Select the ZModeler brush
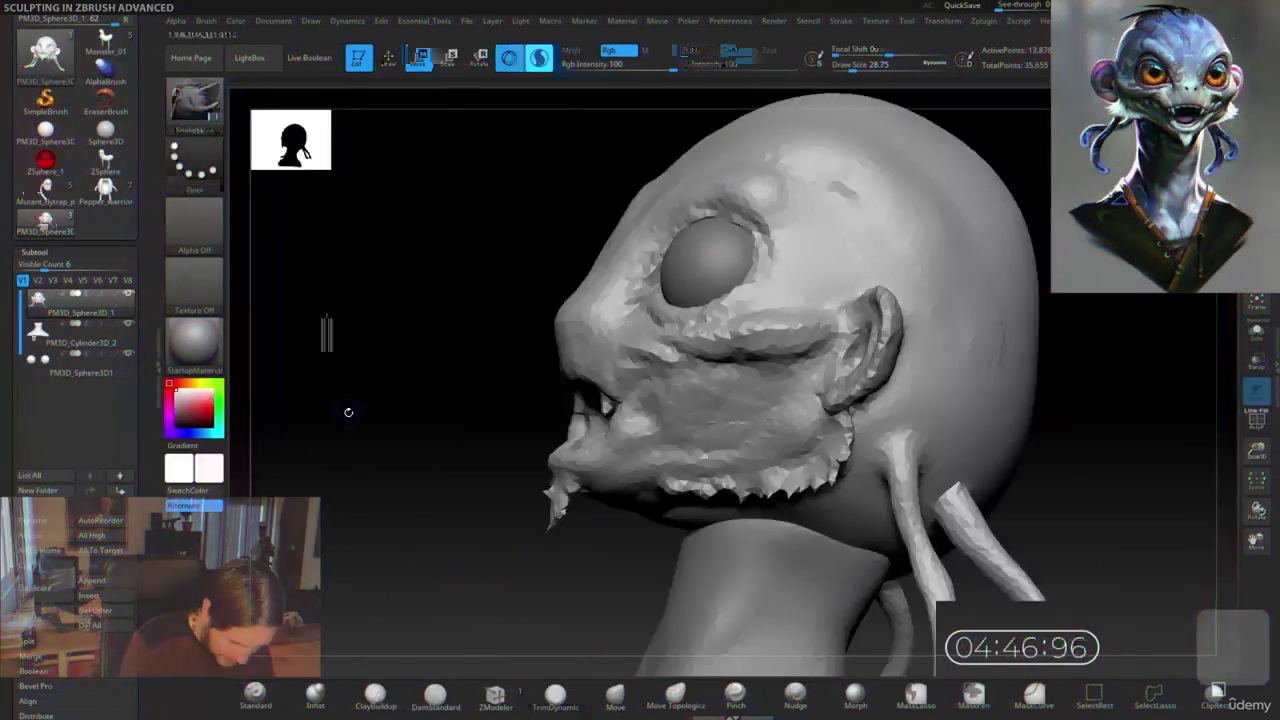The width and height of the screenshot is (1280, 720). (x=495, y=696)
